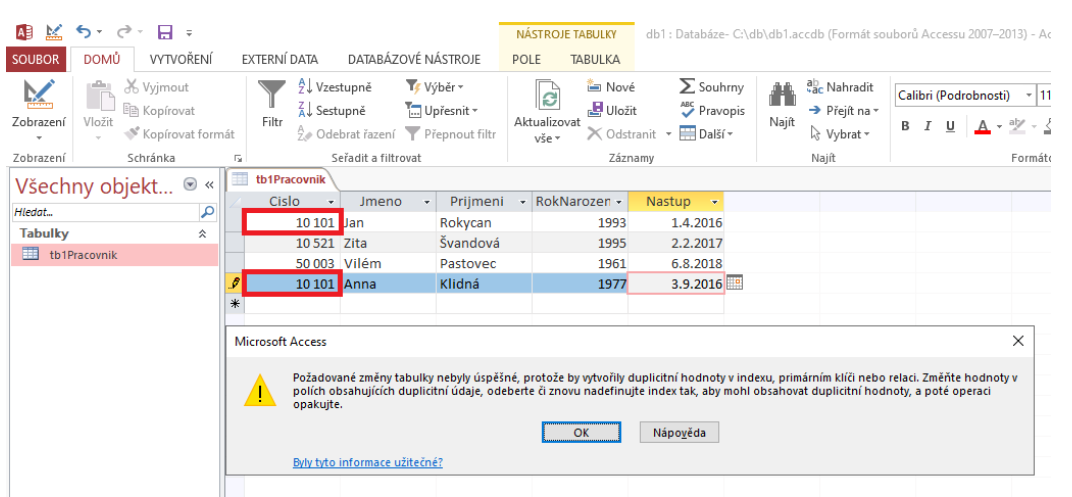Click the cell containing Vilém
Viewport: 1072px width, 497px height.
pos(388,264)
